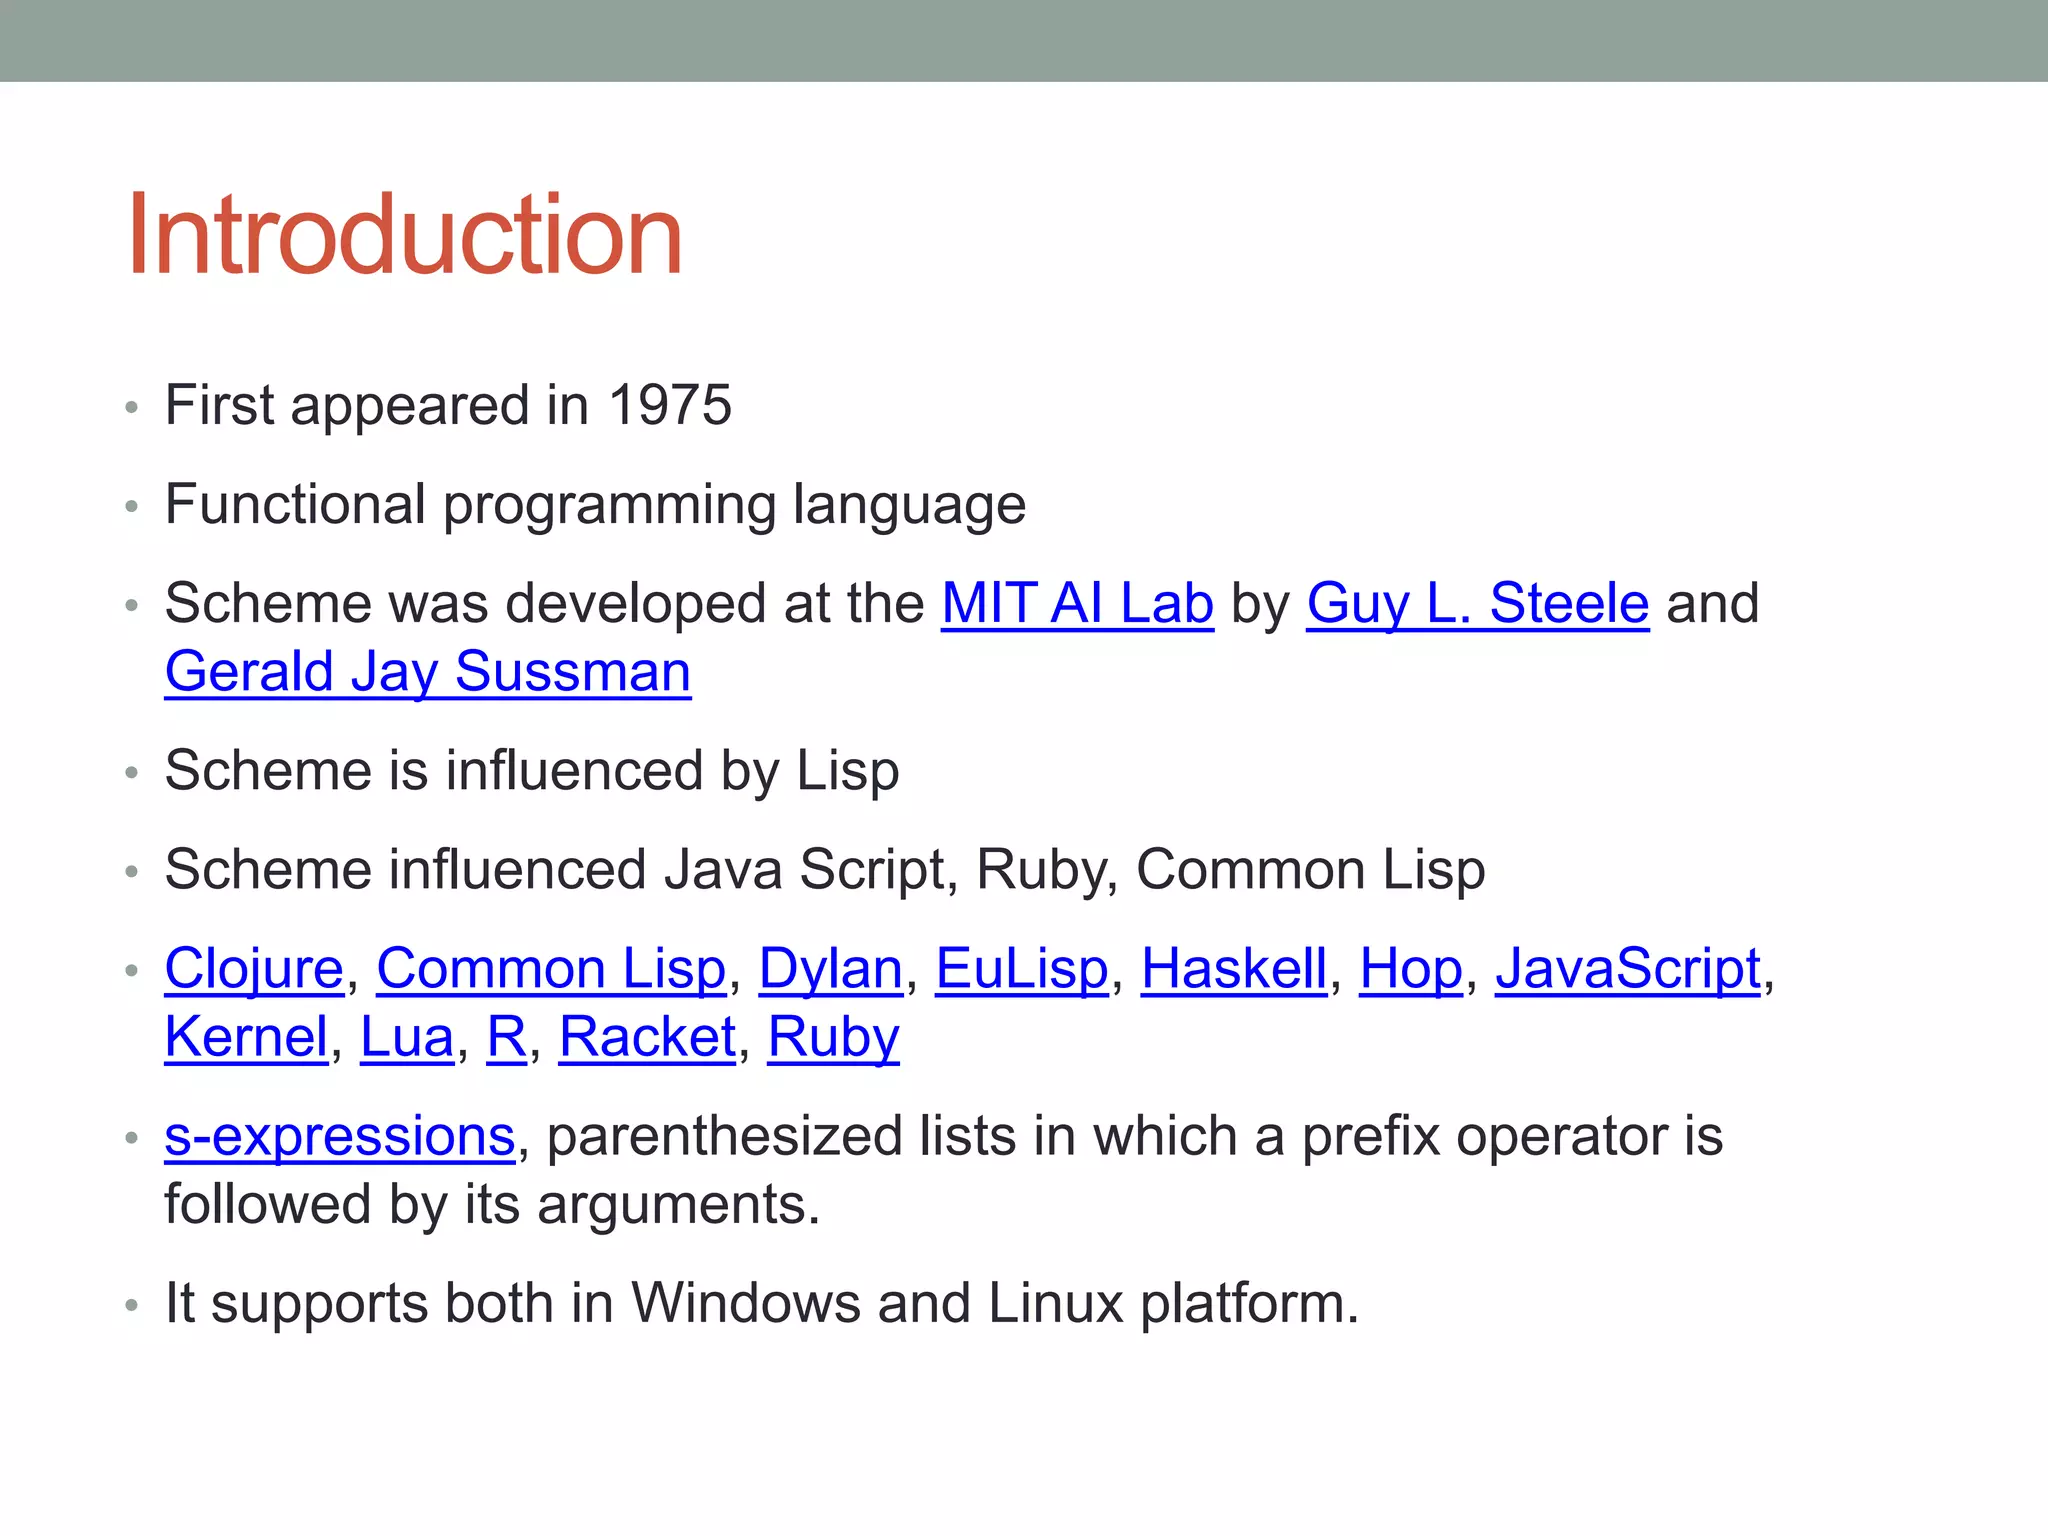2048x1536 pixels.
Task: Click the 'Functional programming language' bullet
Action: click(x=595, y=504)
